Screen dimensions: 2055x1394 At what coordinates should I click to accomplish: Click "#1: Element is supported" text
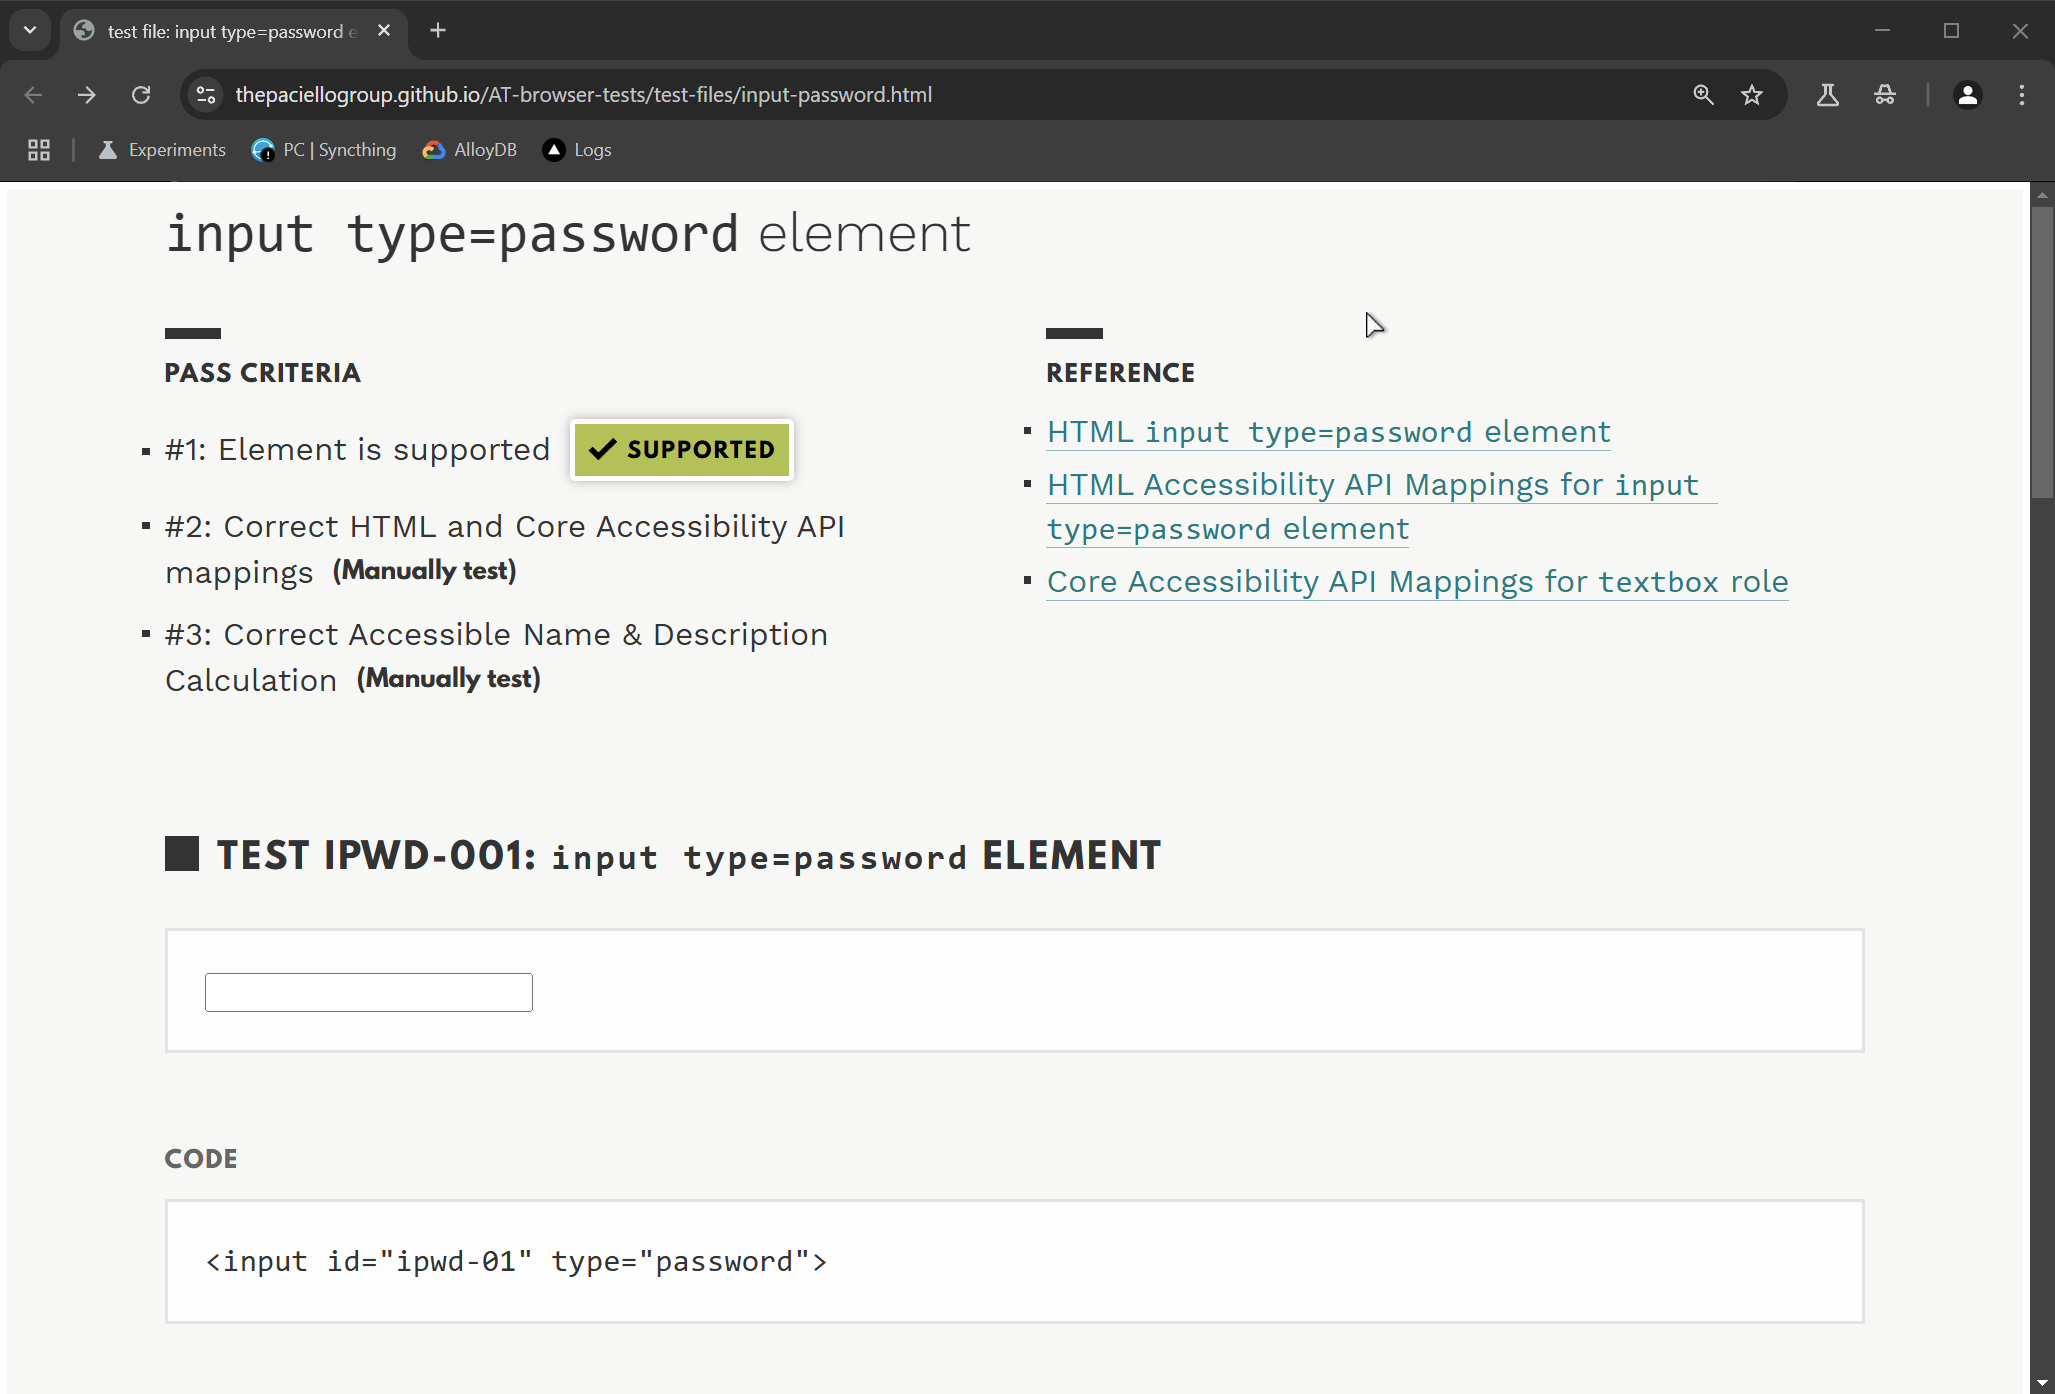(x=357, y=450)
